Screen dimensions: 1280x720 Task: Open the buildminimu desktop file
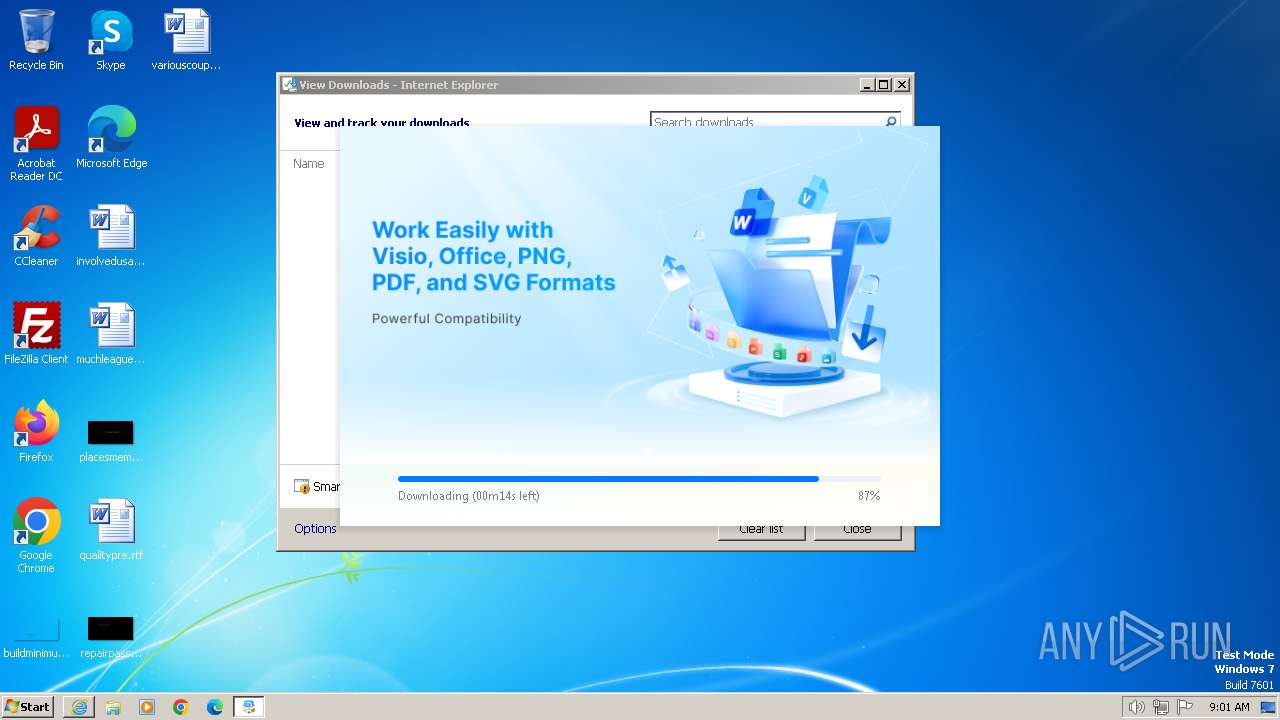click(36, 638)
